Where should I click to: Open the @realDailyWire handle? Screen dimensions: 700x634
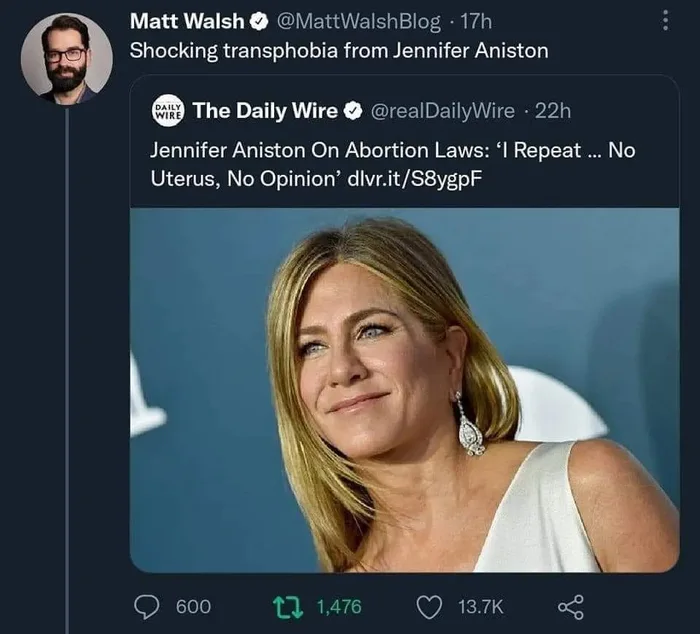[x=443, y=111]
